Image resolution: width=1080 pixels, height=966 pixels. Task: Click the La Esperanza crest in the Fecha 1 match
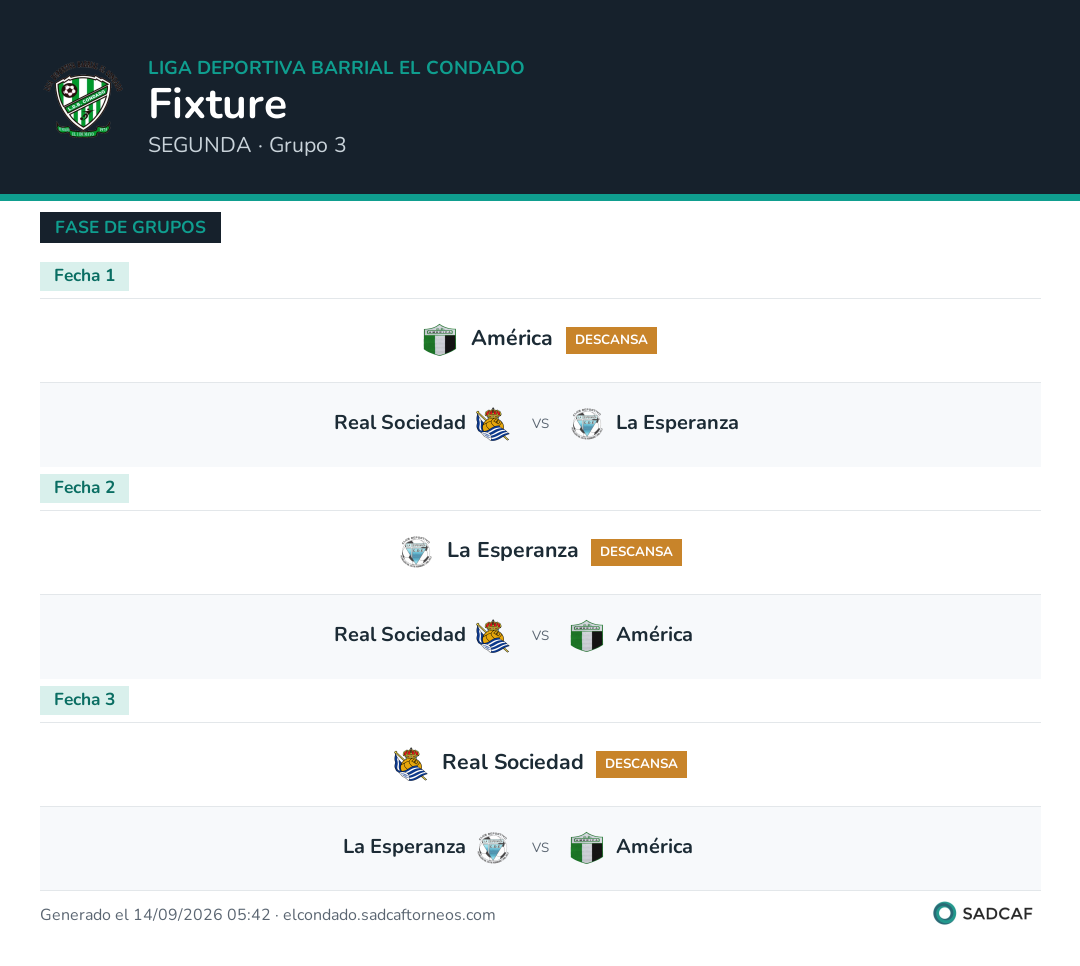pyautogui.click(x=587, y=424)
